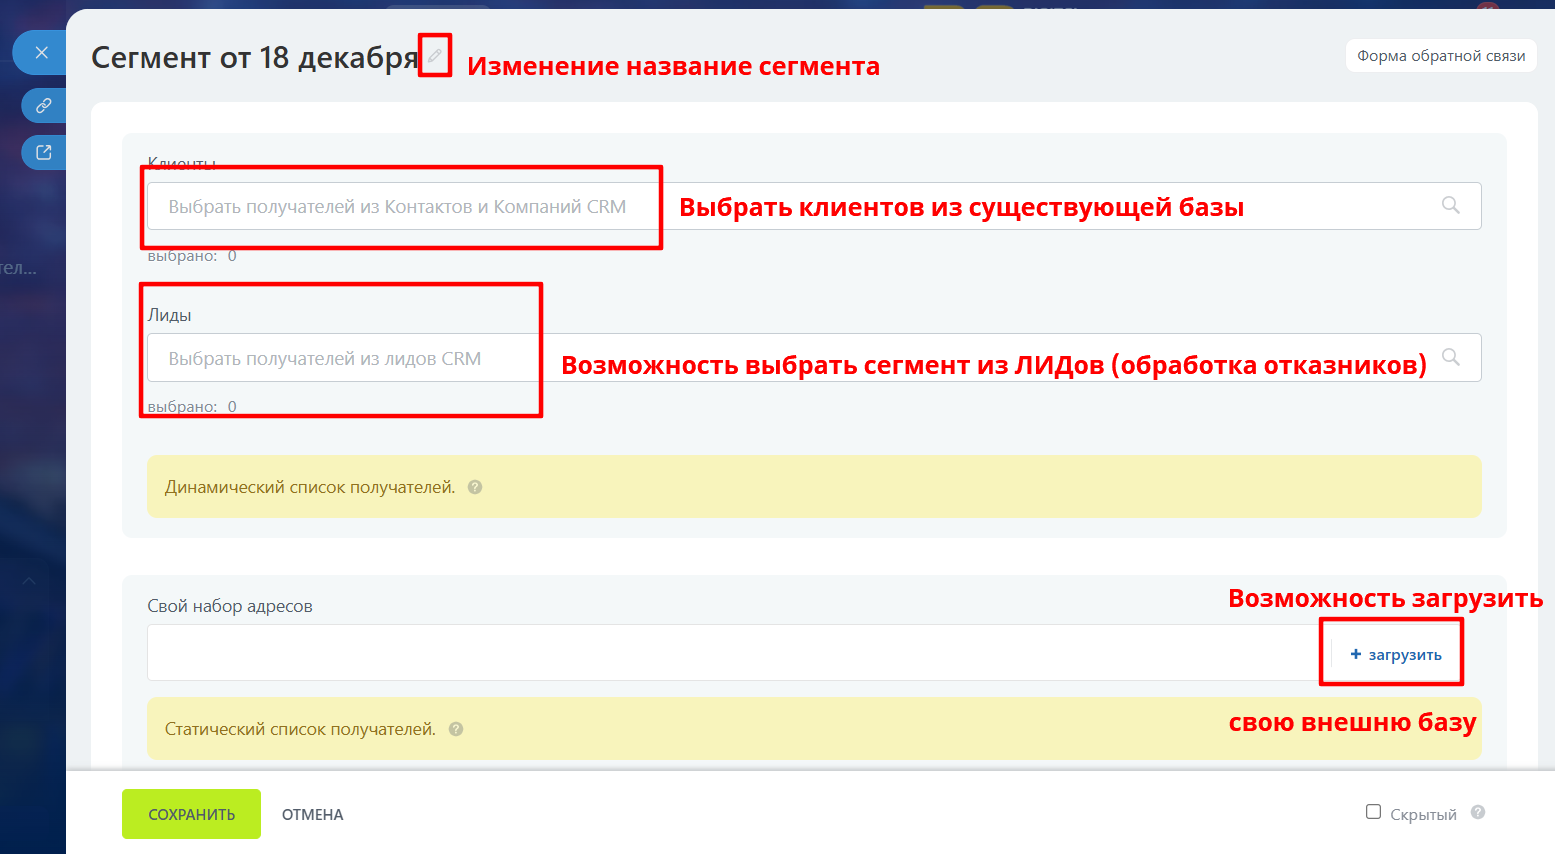Screen dimensions: 1555x854
Task: Open segment in new window icon
Action: 44,152
